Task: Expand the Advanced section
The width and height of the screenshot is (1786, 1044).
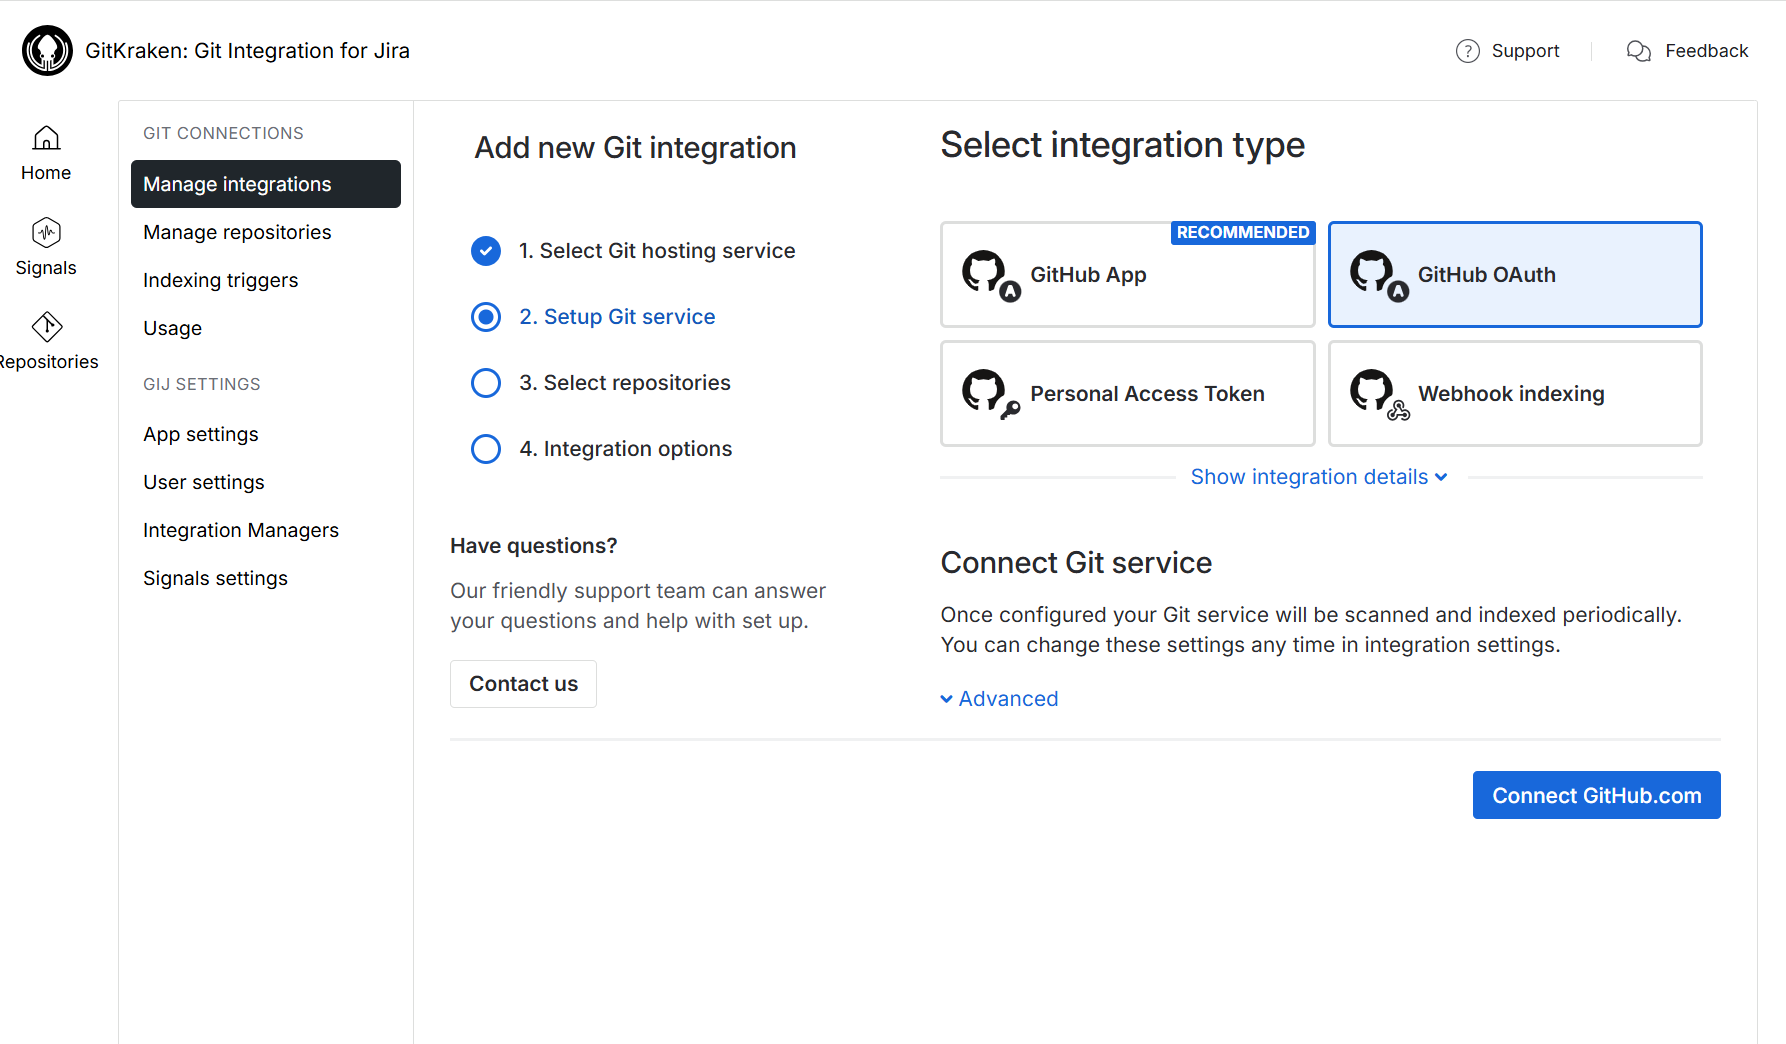Action: click(999, 699)
